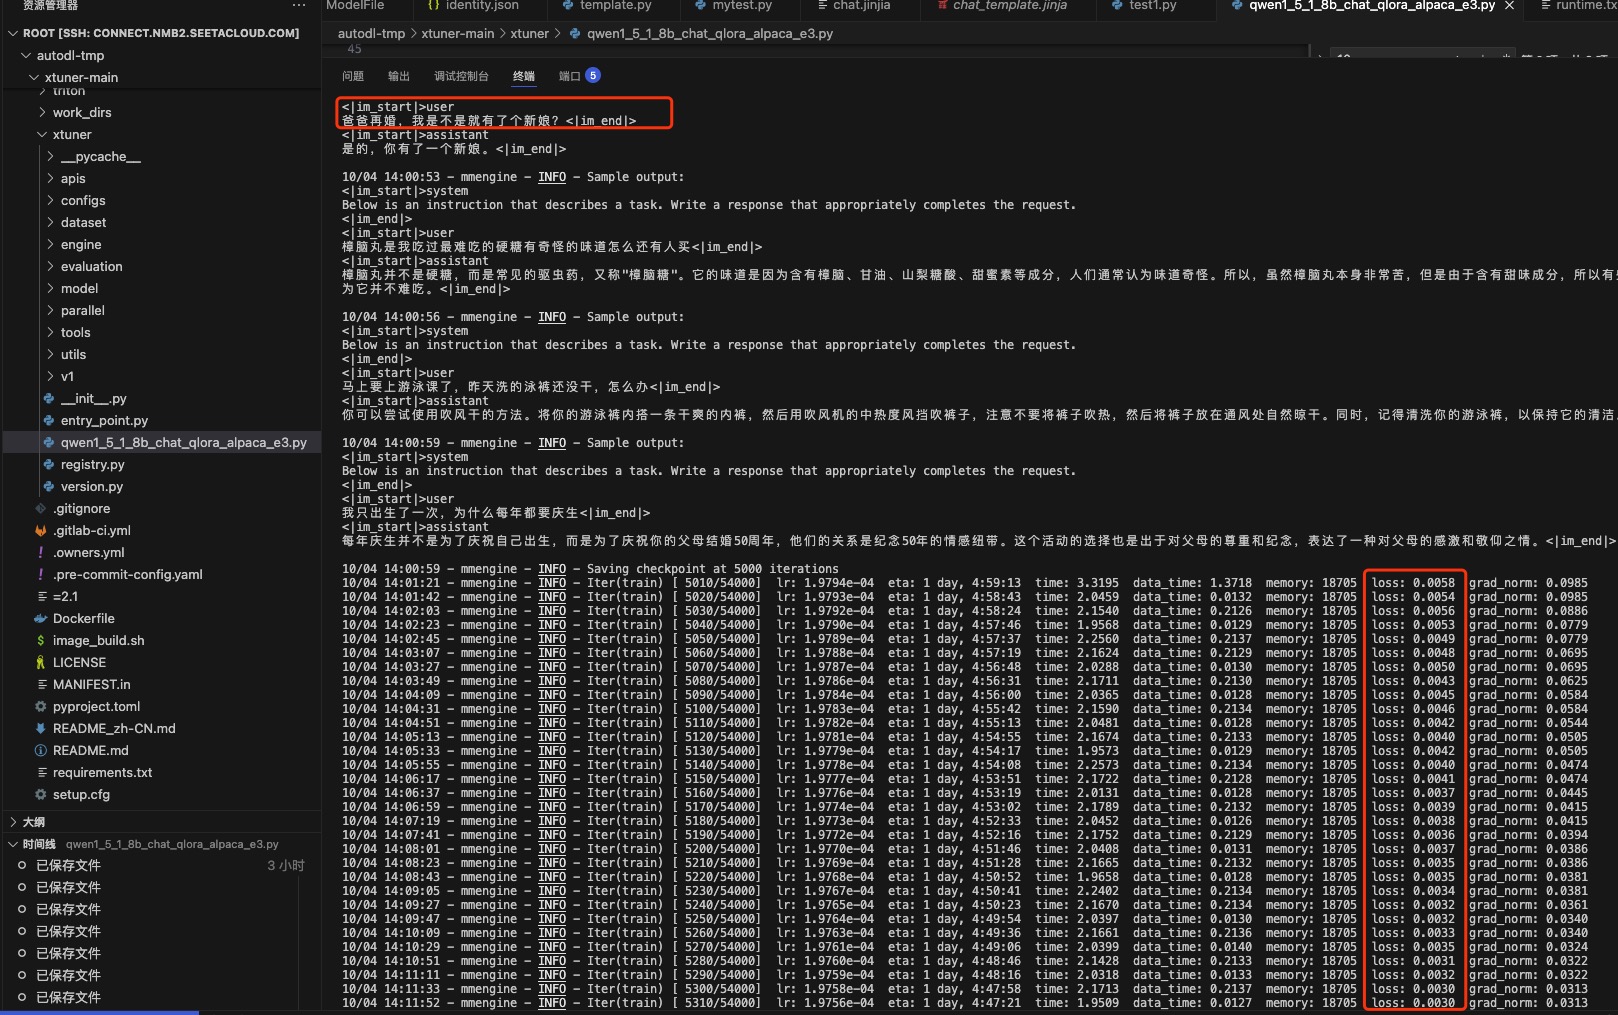Click the Dockerfile whale icon
Image resolution: width=1618 pixels, height=1015 pixels.
(x=41, y=619)
